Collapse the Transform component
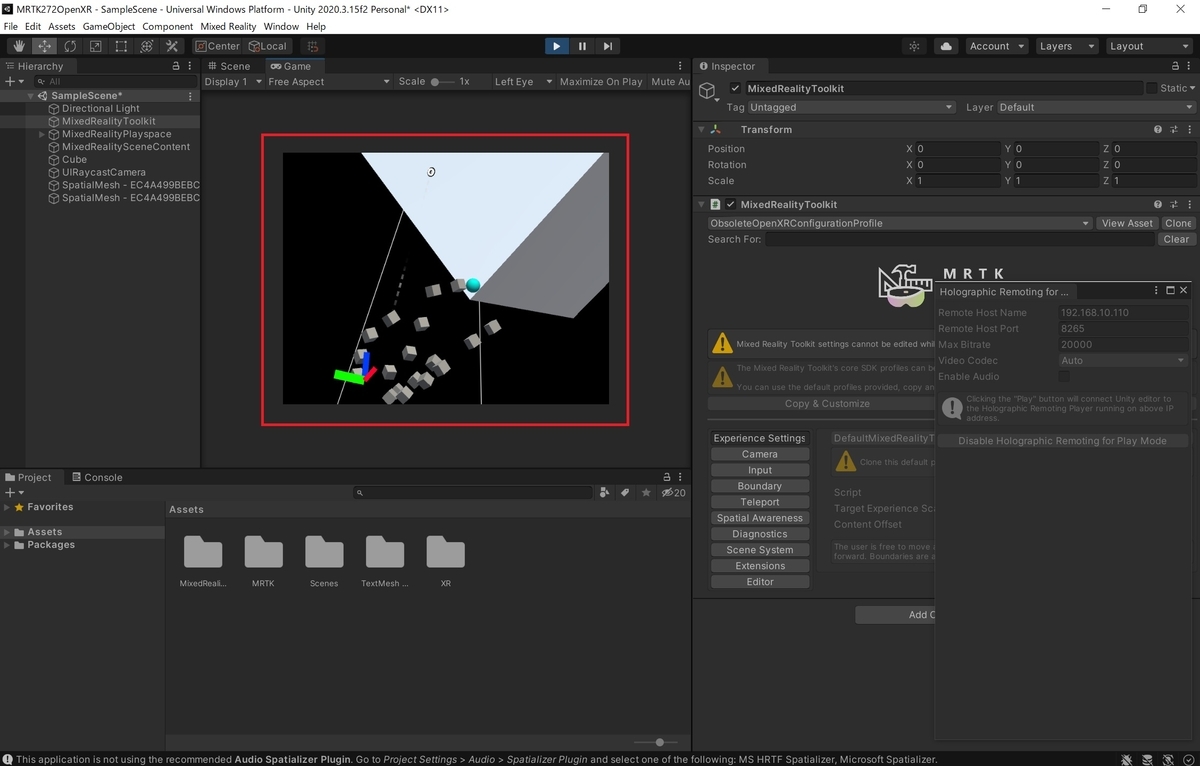 700,129
